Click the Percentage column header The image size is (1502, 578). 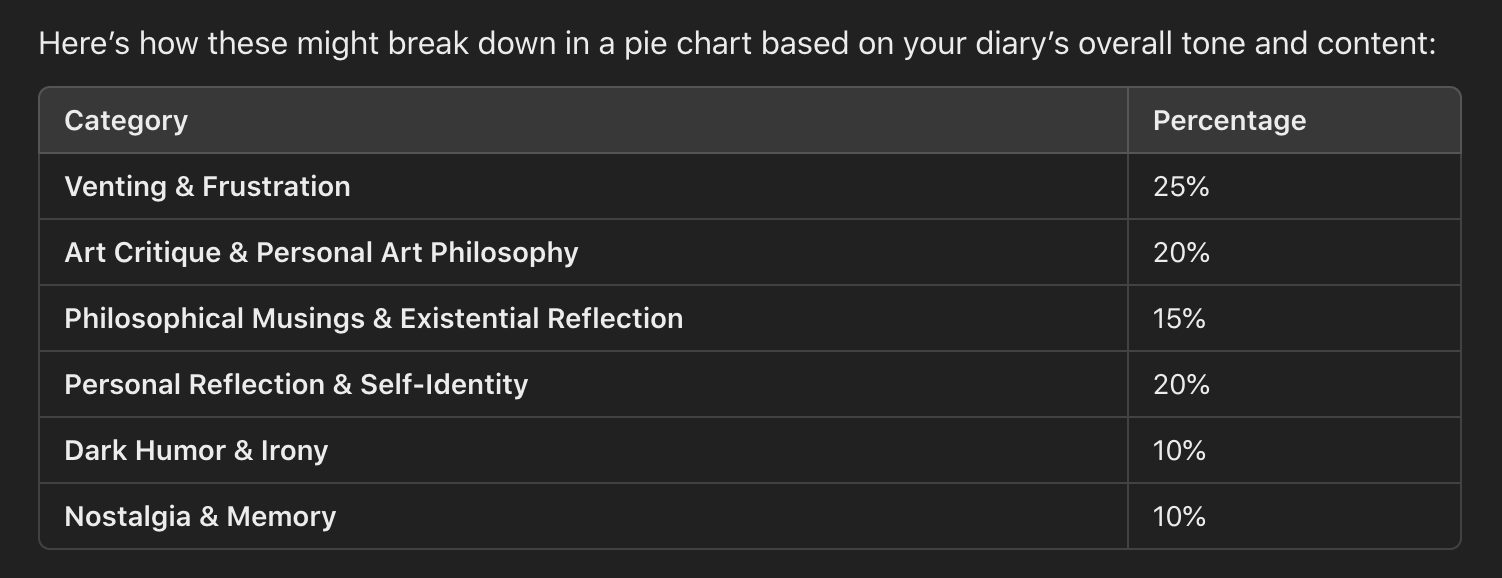[1294, 120]
